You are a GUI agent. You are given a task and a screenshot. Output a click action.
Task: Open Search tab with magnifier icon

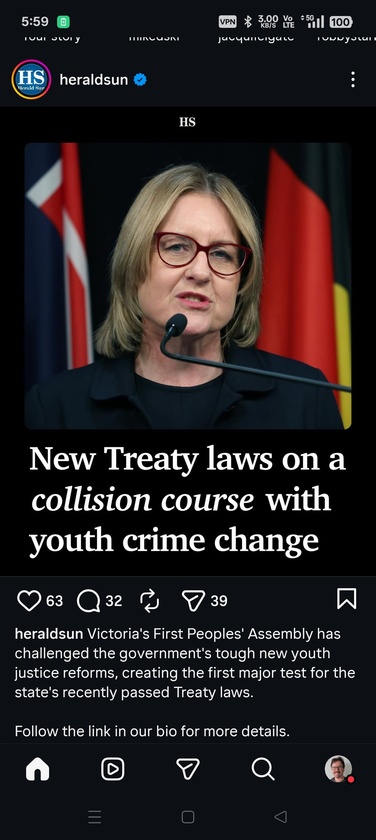click(x=263, y=769)
